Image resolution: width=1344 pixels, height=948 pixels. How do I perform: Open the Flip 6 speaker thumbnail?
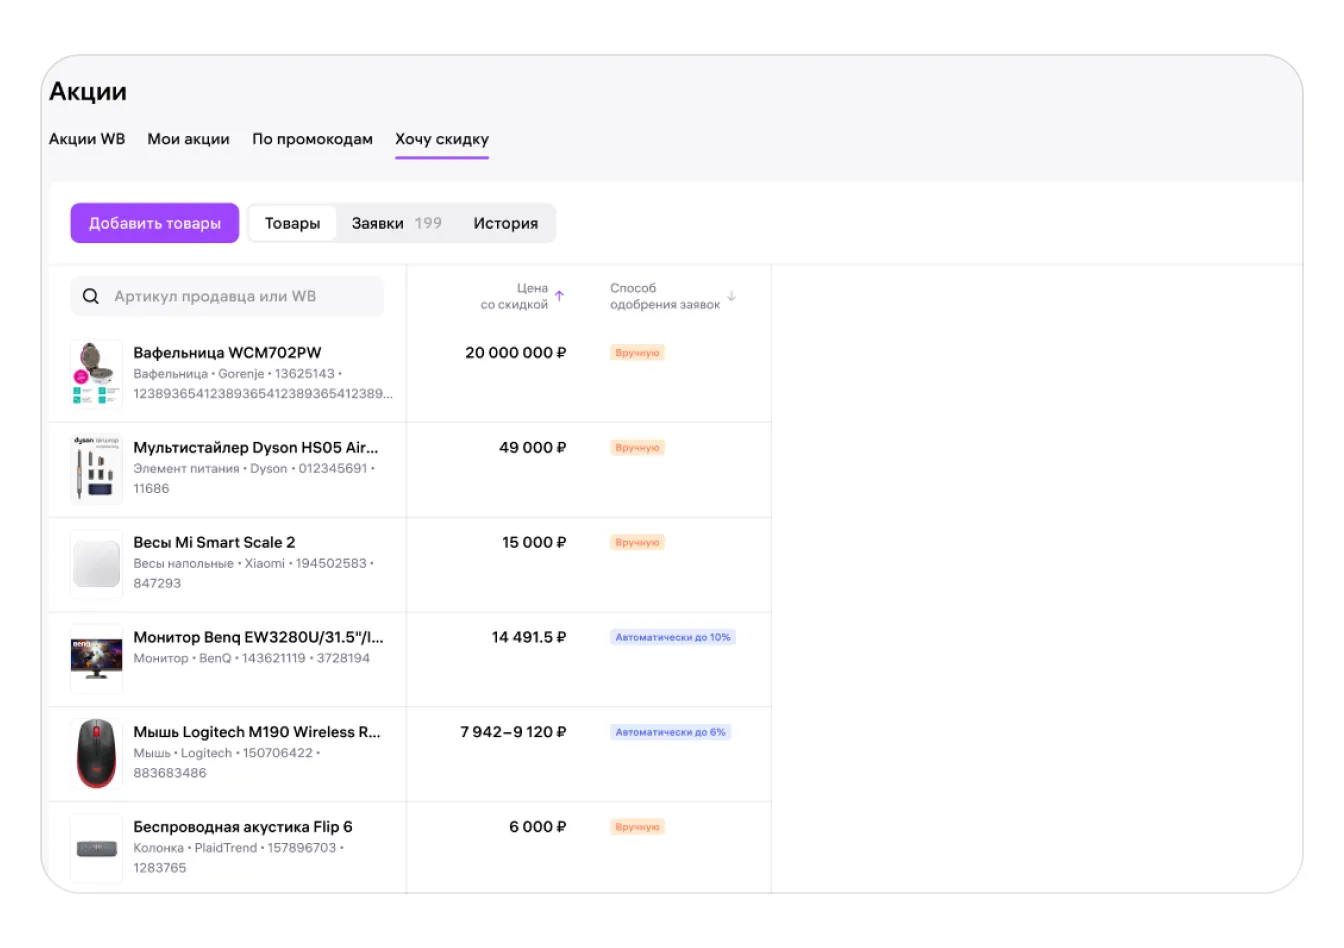[x=96, y=848]
